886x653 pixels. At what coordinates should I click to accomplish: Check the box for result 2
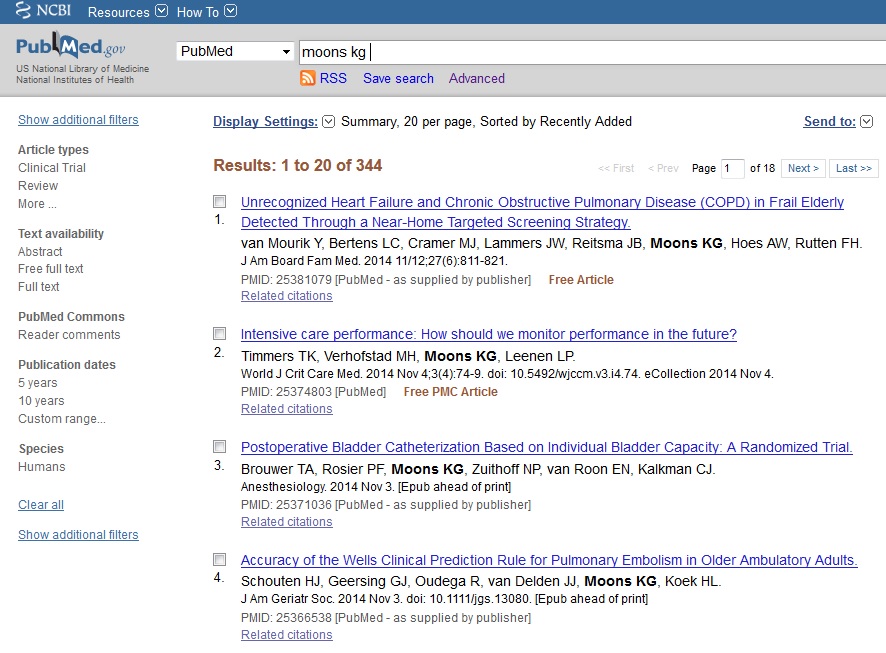pos(219,334)
